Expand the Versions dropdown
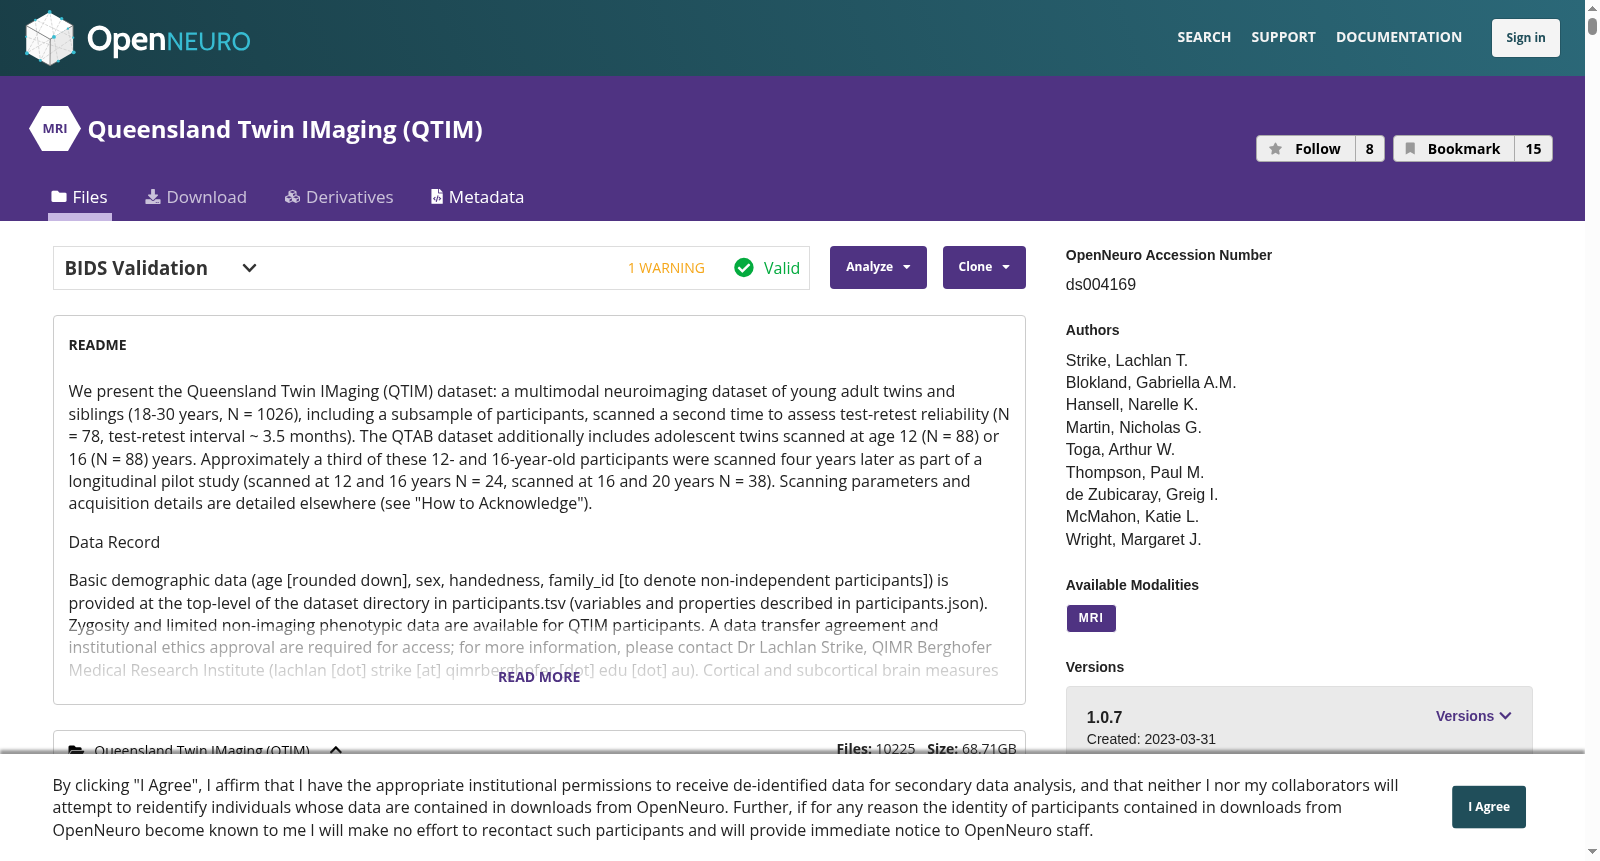The height and width of the screenshot is (861, 1600). point(1474,716)
